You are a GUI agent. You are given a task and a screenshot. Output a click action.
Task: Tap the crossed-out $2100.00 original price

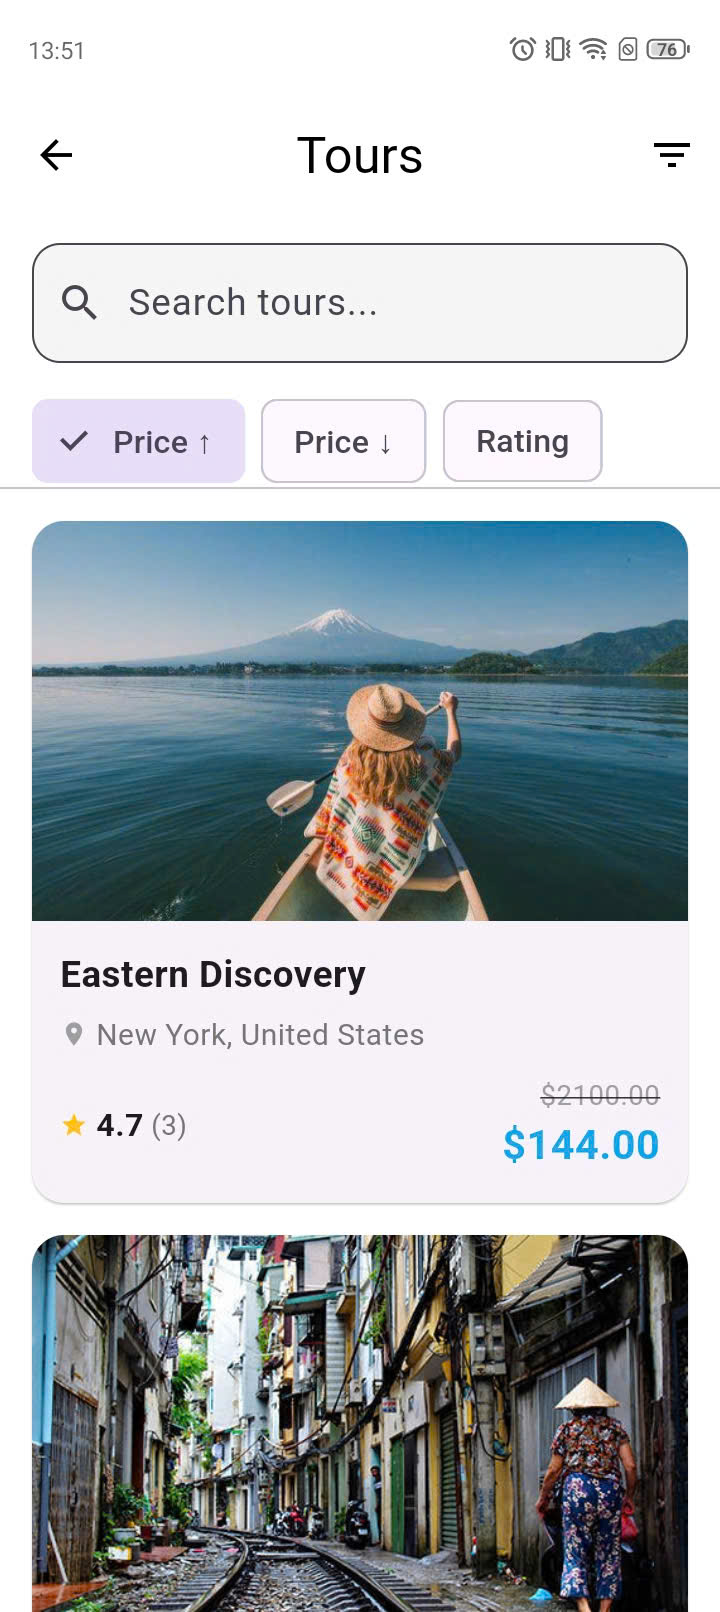pos(600,1095)
